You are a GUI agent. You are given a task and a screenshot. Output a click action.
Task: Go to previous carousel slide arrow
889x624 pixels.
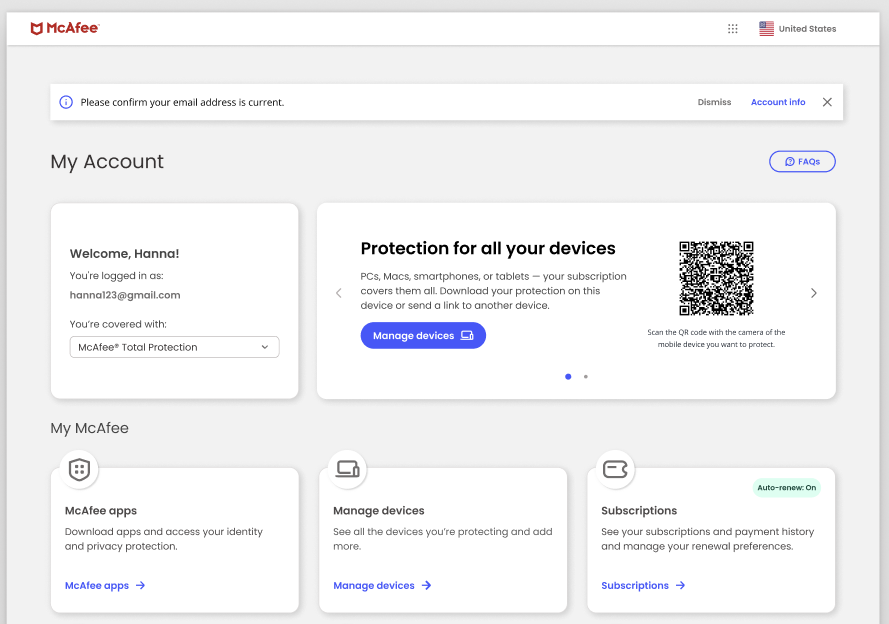pyautogui.click(x=338, y=293)
